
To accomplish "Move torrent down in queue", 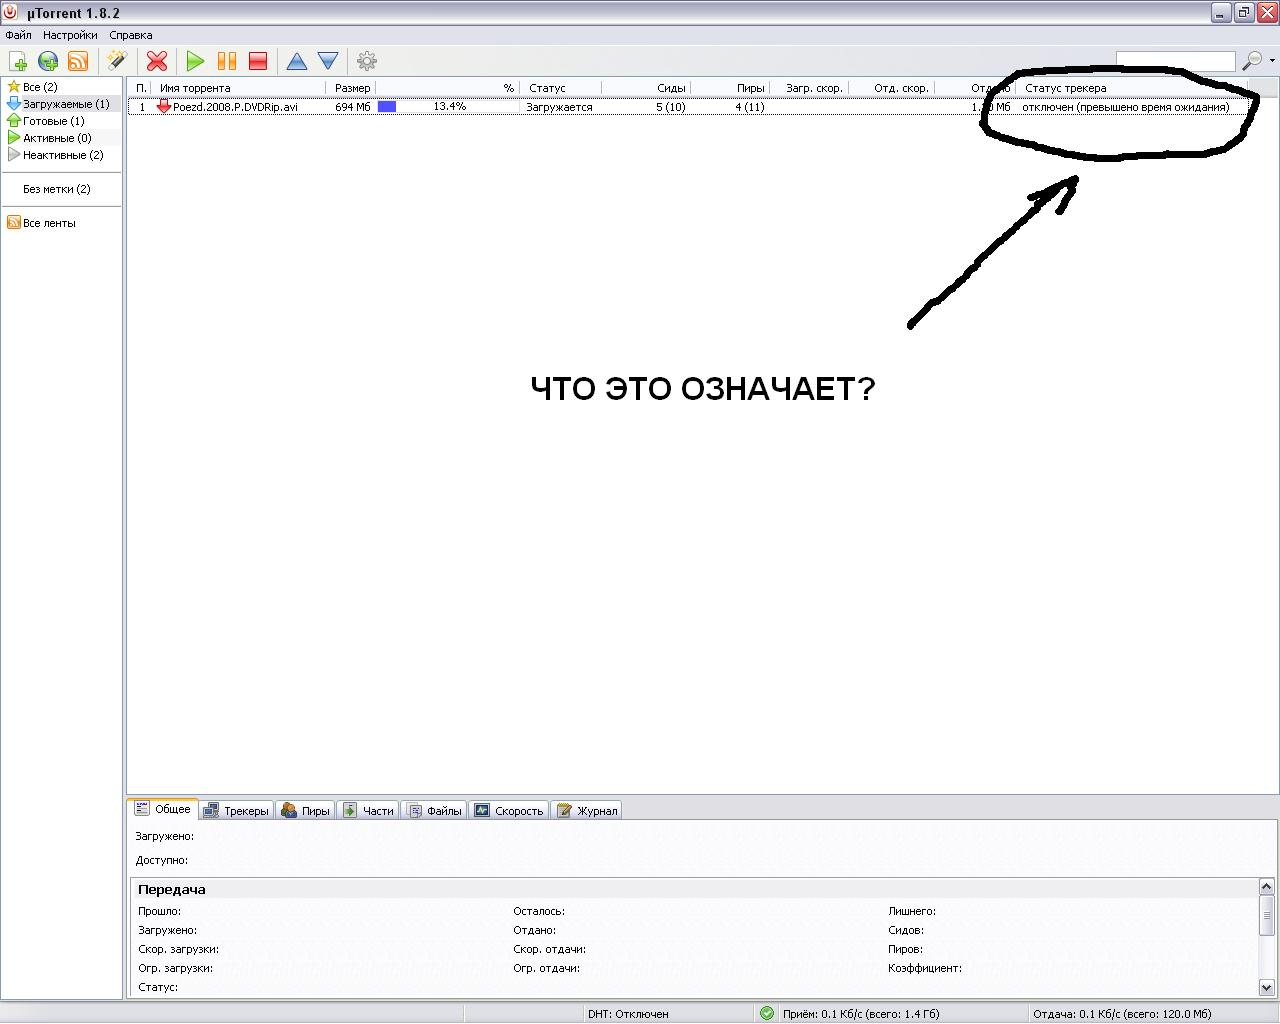I will click(328, 62).
